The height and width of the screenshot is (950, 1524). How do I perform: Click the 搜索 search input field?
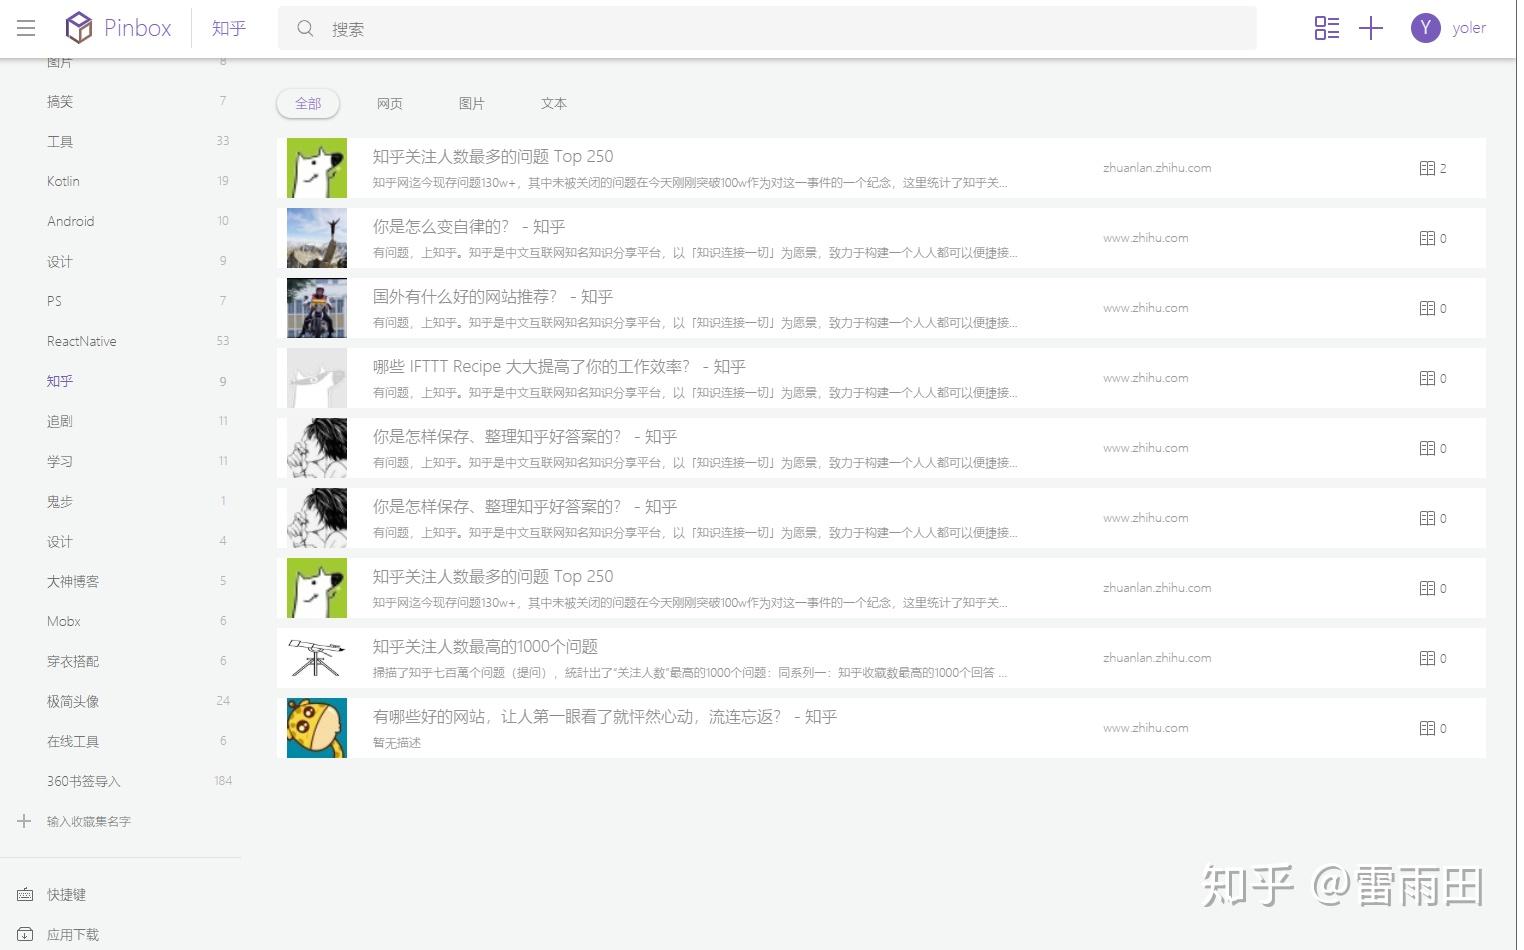click(767, 29)
